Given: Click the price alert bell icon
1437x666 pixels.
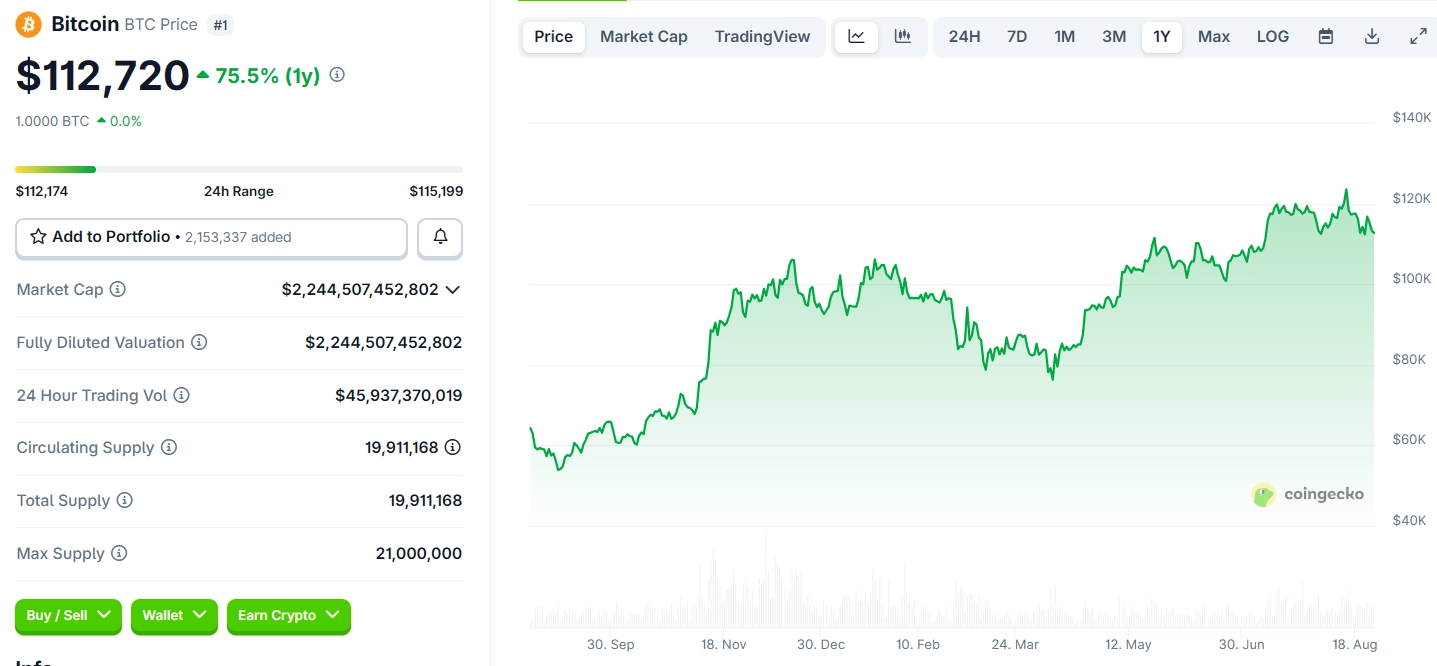Looking at the screenshot, I should pyautogui.click(x=440, y=238).
